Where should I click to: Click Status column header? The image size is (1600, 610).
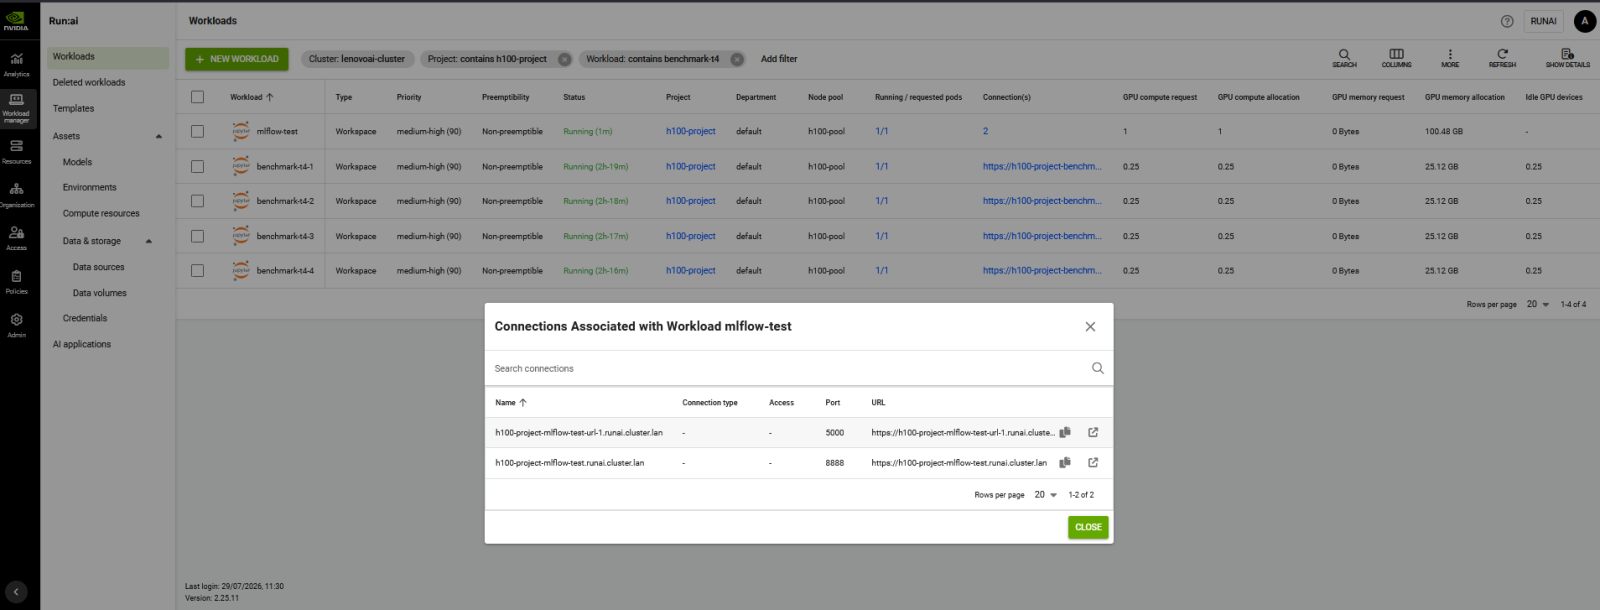pos(574,97)
